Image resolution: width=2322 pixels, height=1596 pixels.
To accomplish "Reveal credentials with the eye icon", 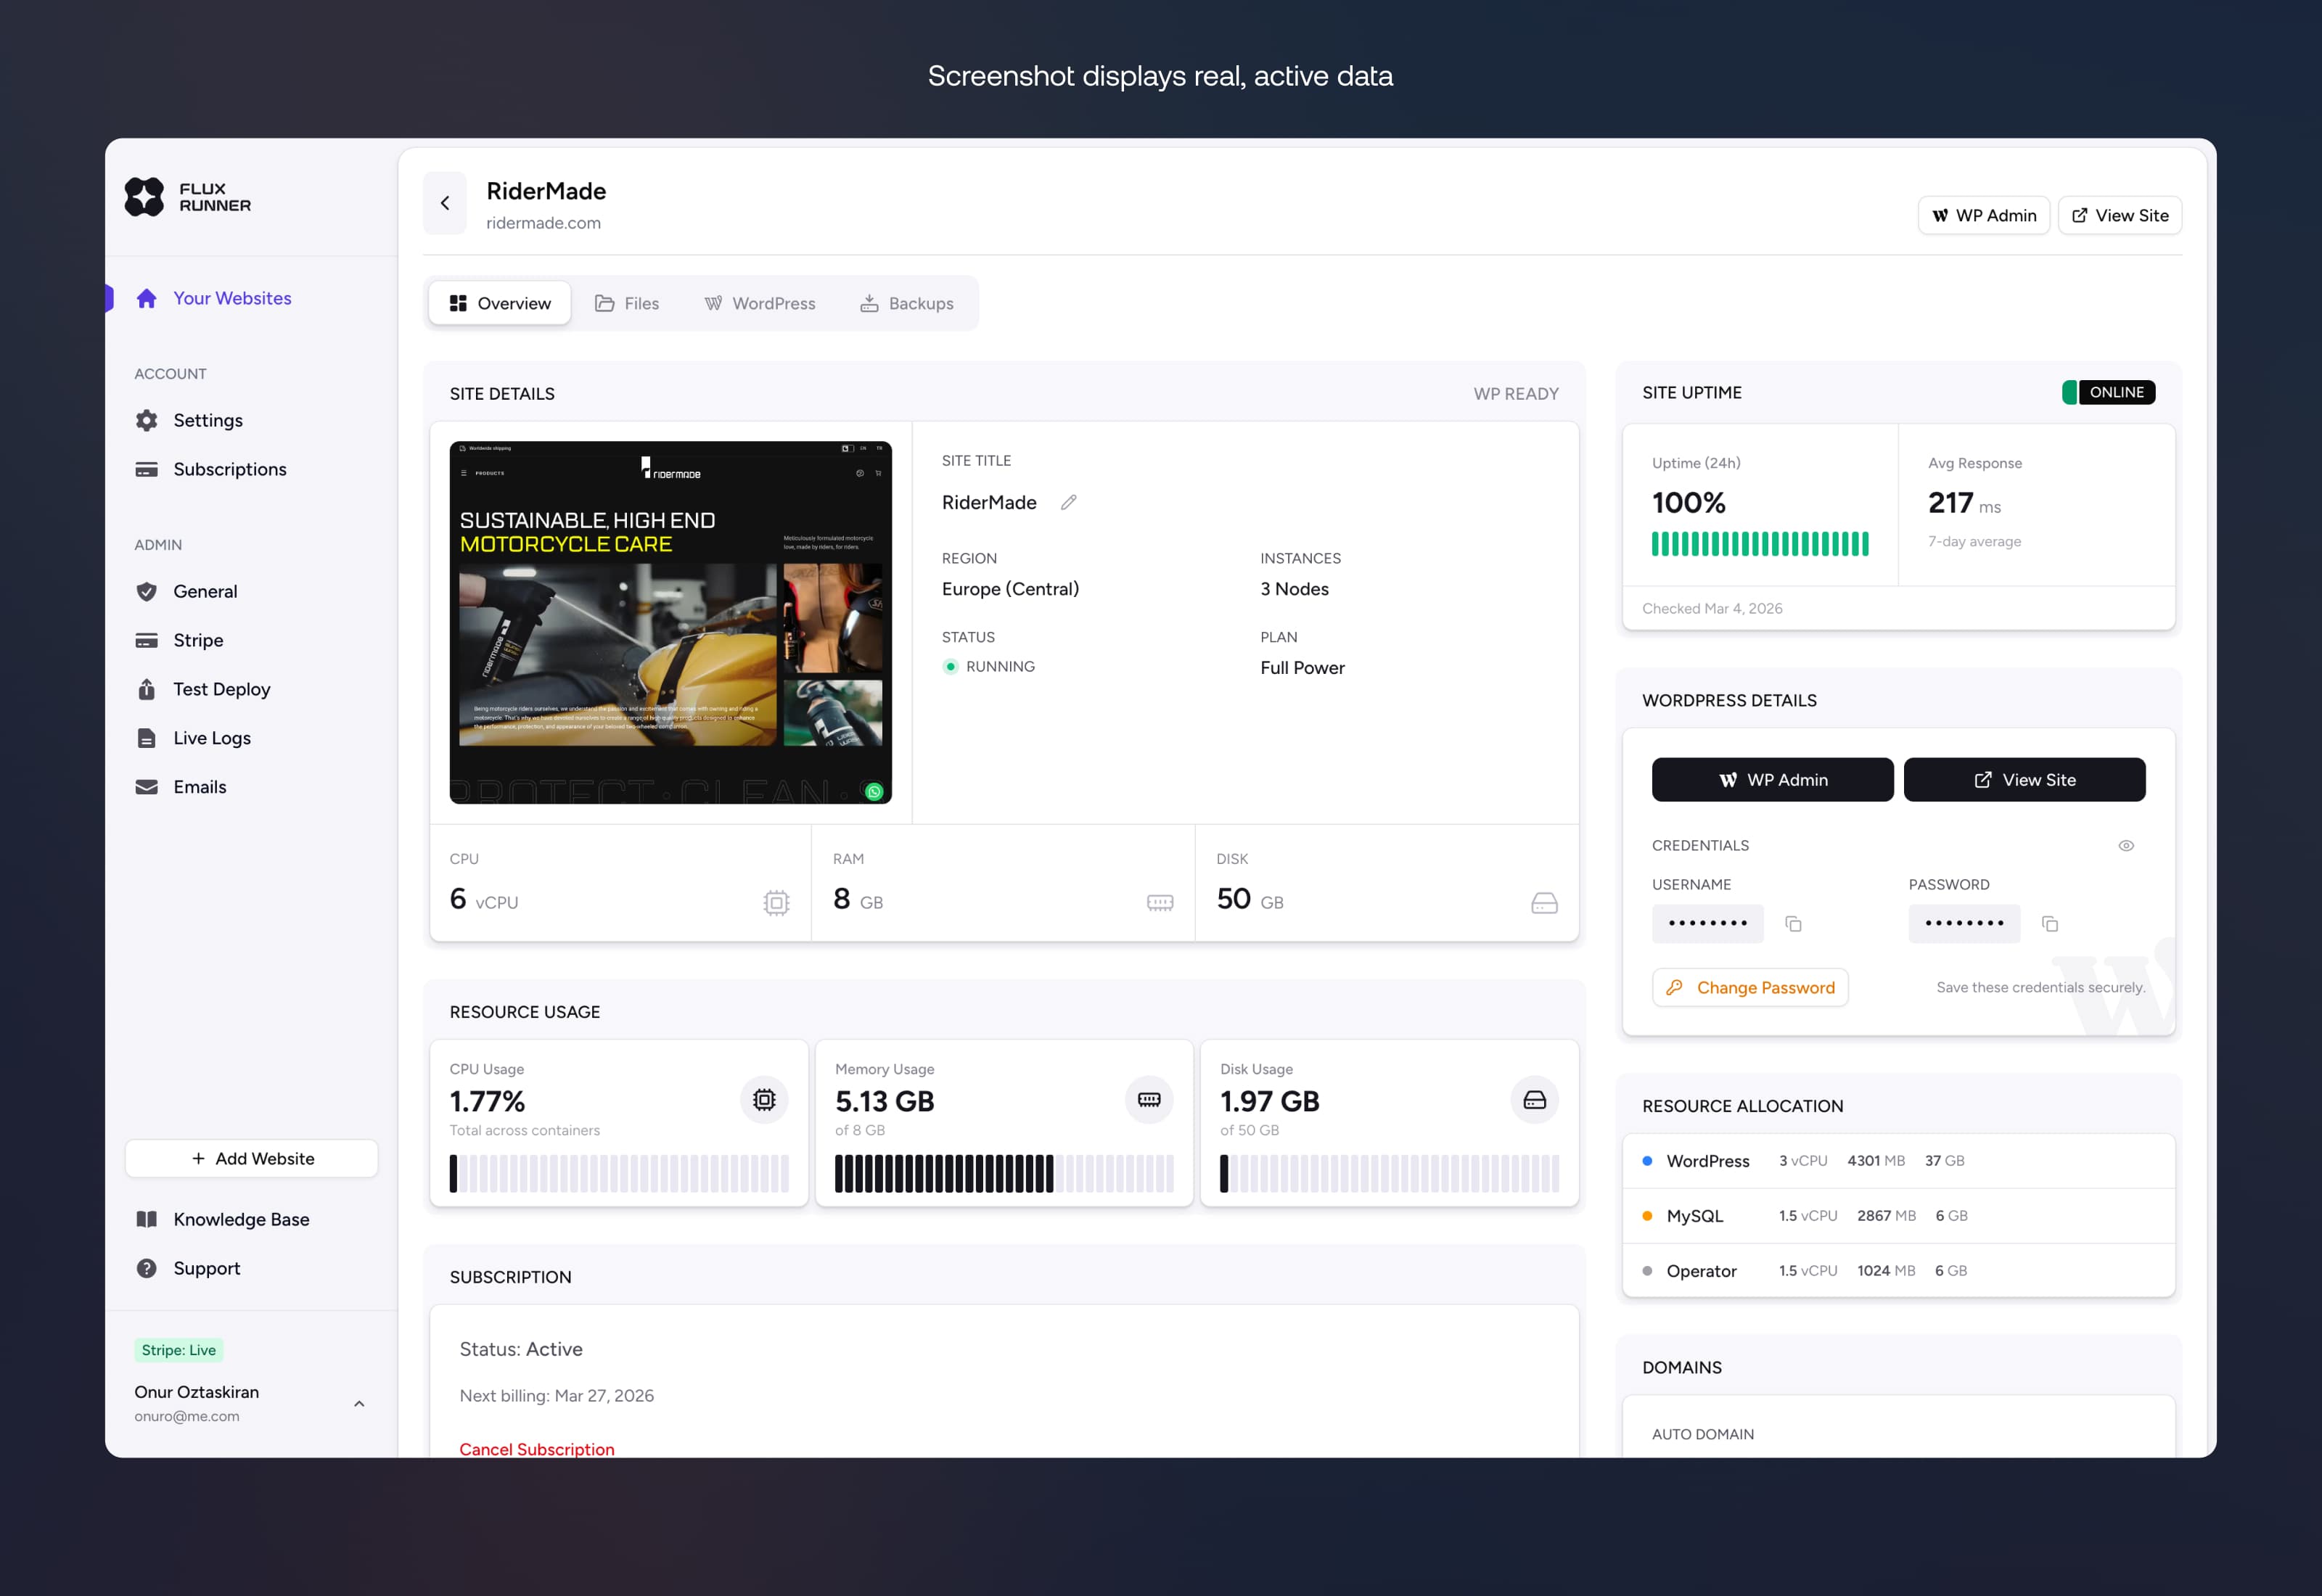I will point(2126,846).
